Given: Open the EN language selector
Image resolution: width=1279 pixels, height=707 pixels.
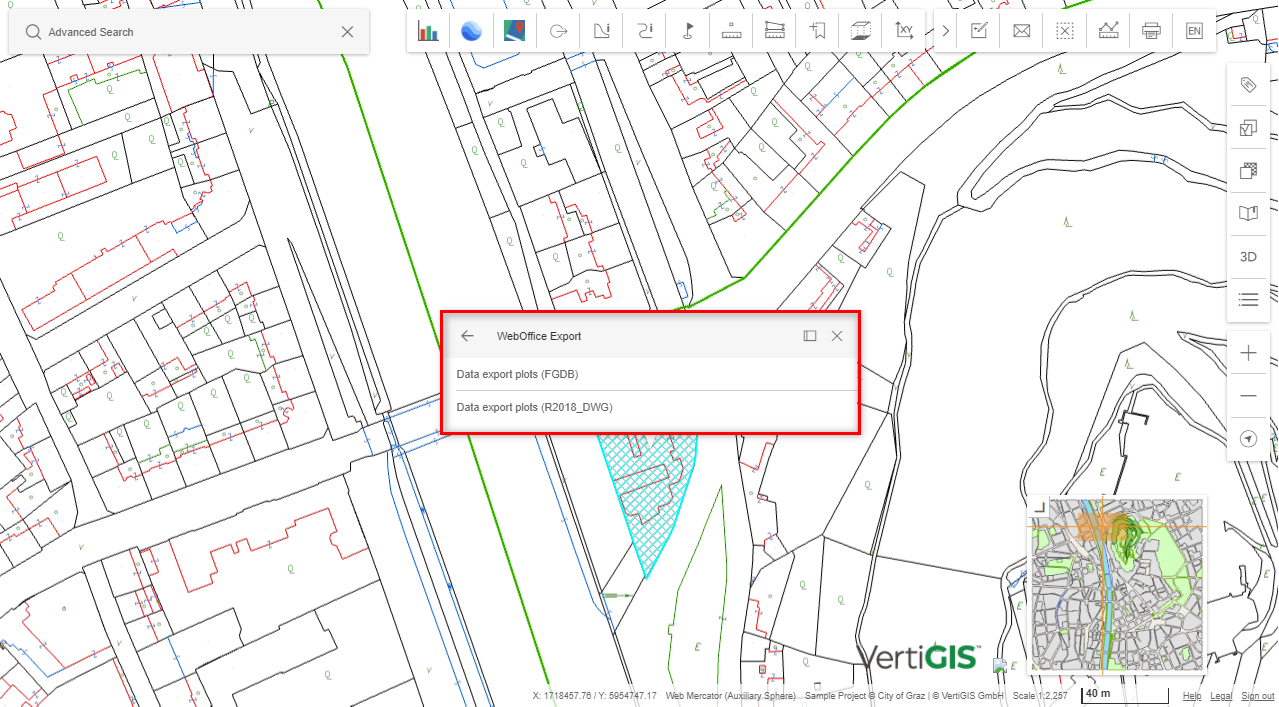Looking at the screenshot, I should (1194, 30).
